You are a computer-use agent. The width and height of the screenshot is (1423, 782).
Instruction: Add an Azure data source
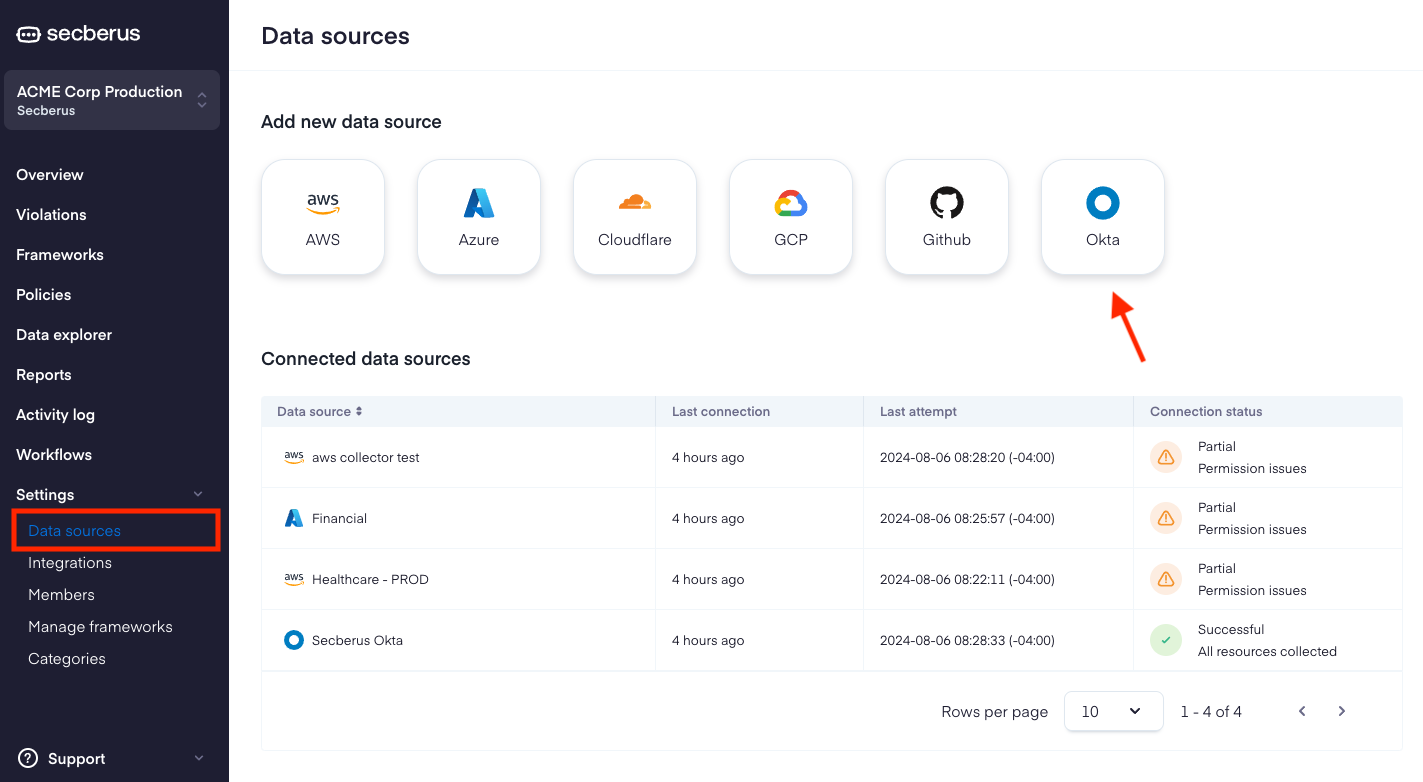pyautogui.click(x=479, y=217)
